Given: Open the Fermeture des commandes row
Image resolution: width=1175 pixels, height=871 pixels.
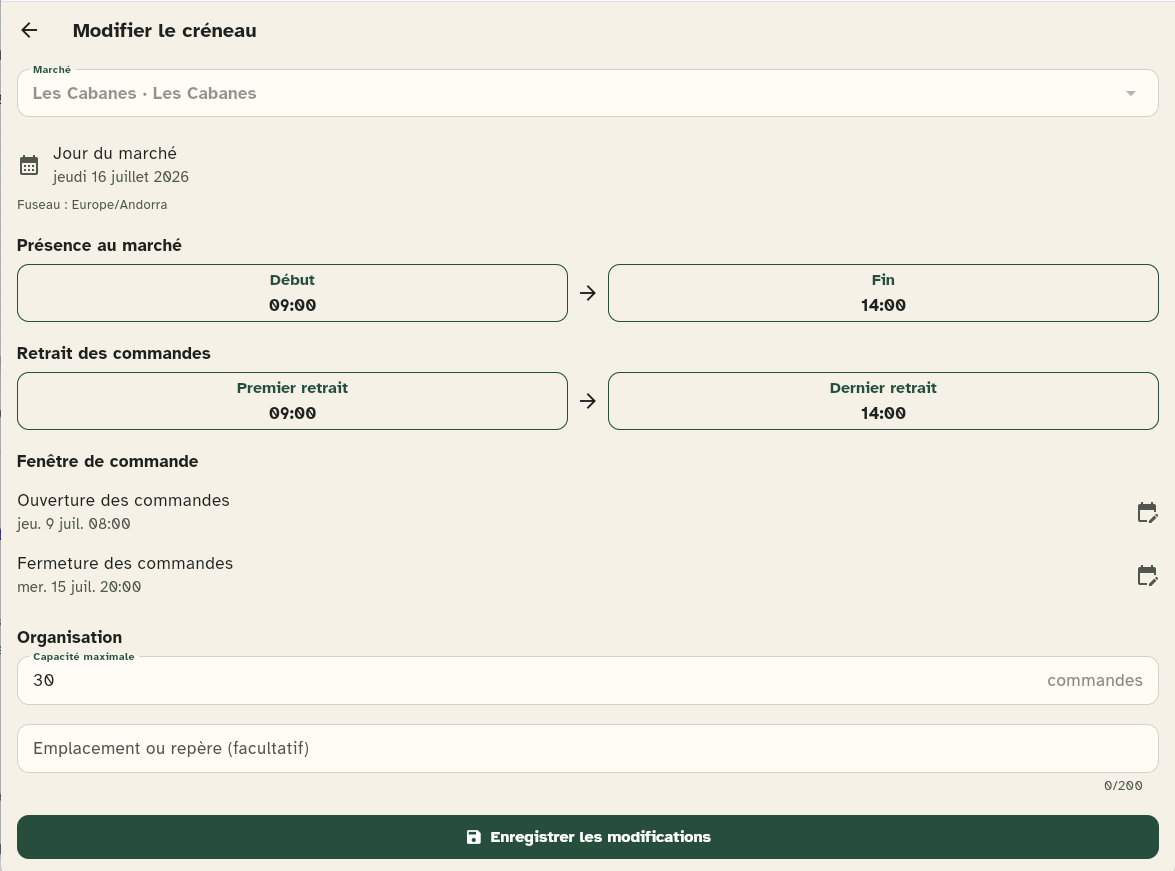Looking at the screenshot, I should click(588, 575).
